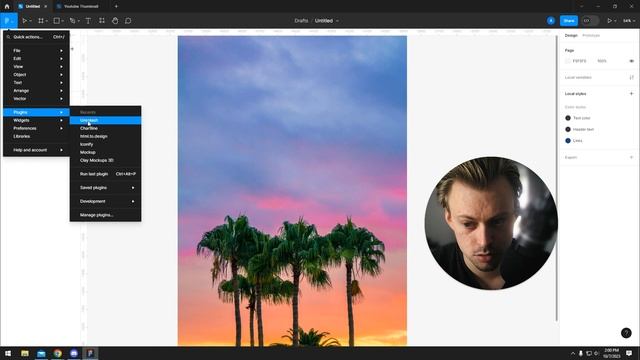Viewport: 640px width, 360px height.
Task: Open the zoom level dropdown
Action: 629,20
